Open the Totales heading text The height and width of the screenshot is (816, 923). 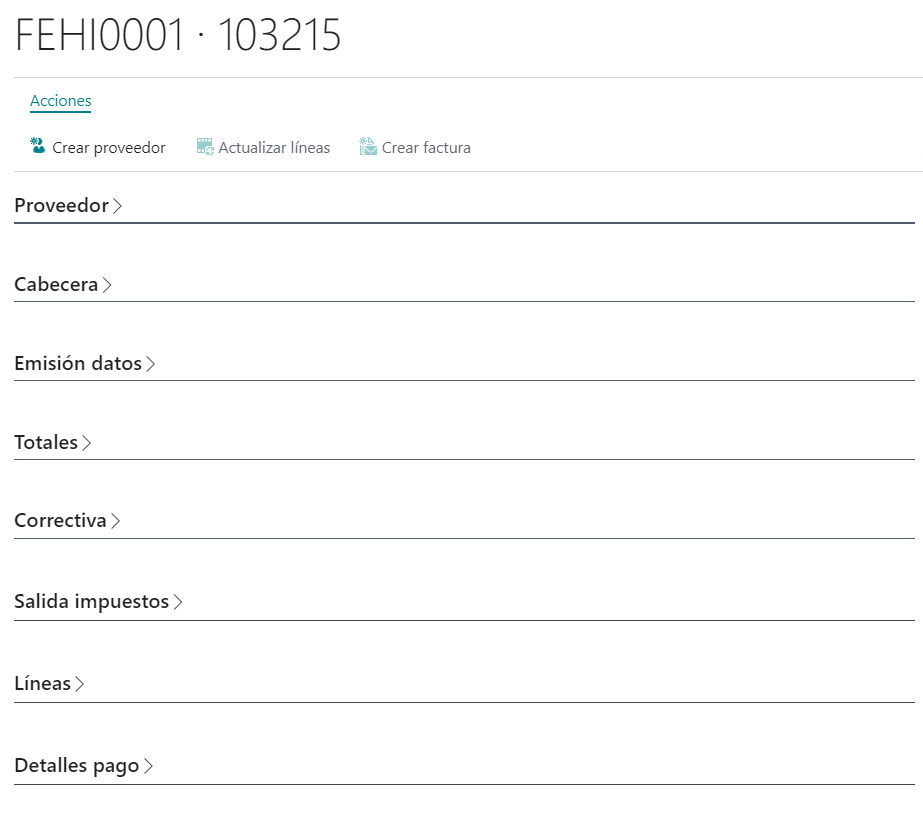pos(44,442)
